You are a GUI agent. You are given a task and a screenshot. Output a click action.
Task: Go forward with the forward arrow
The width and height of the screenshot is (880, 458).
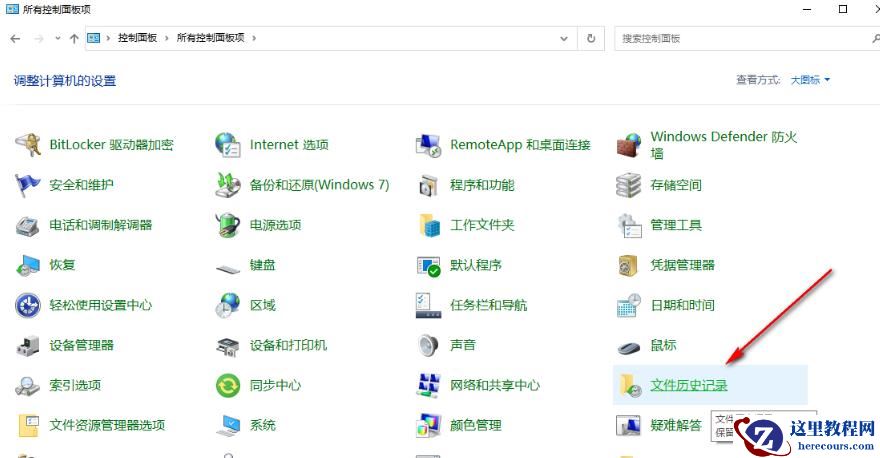(x=39, y=38)
